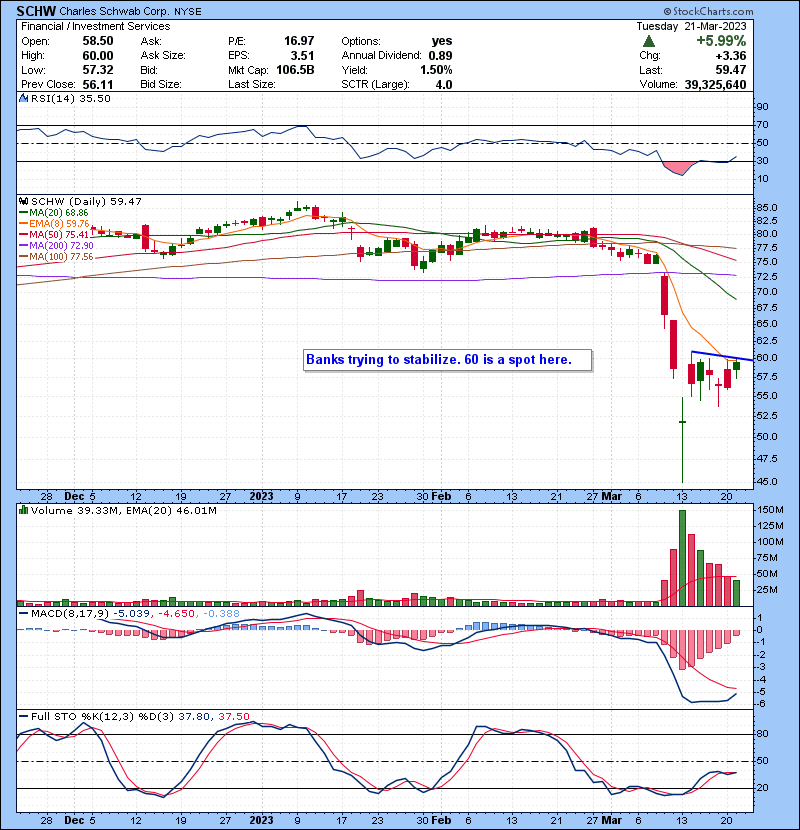The image size is (800, 830).
Task: Click the Mar month marker on the price chart date axis
Action: (612, 497)
